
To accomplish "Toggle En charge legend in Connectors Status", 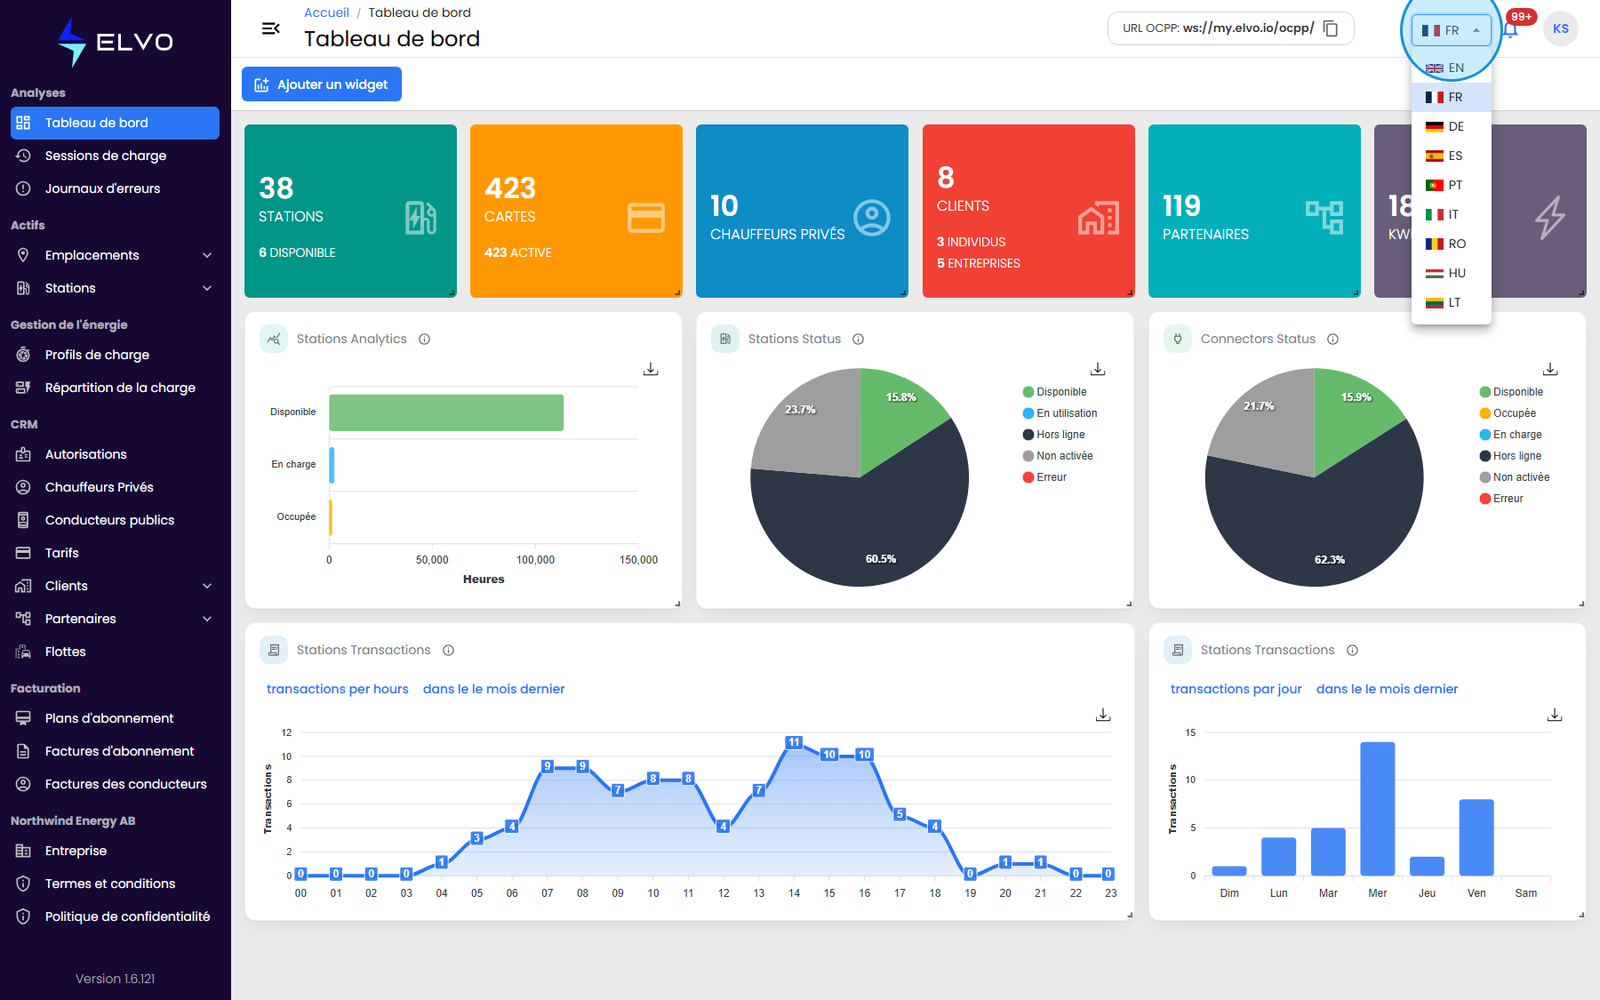I will [1511, 435].
